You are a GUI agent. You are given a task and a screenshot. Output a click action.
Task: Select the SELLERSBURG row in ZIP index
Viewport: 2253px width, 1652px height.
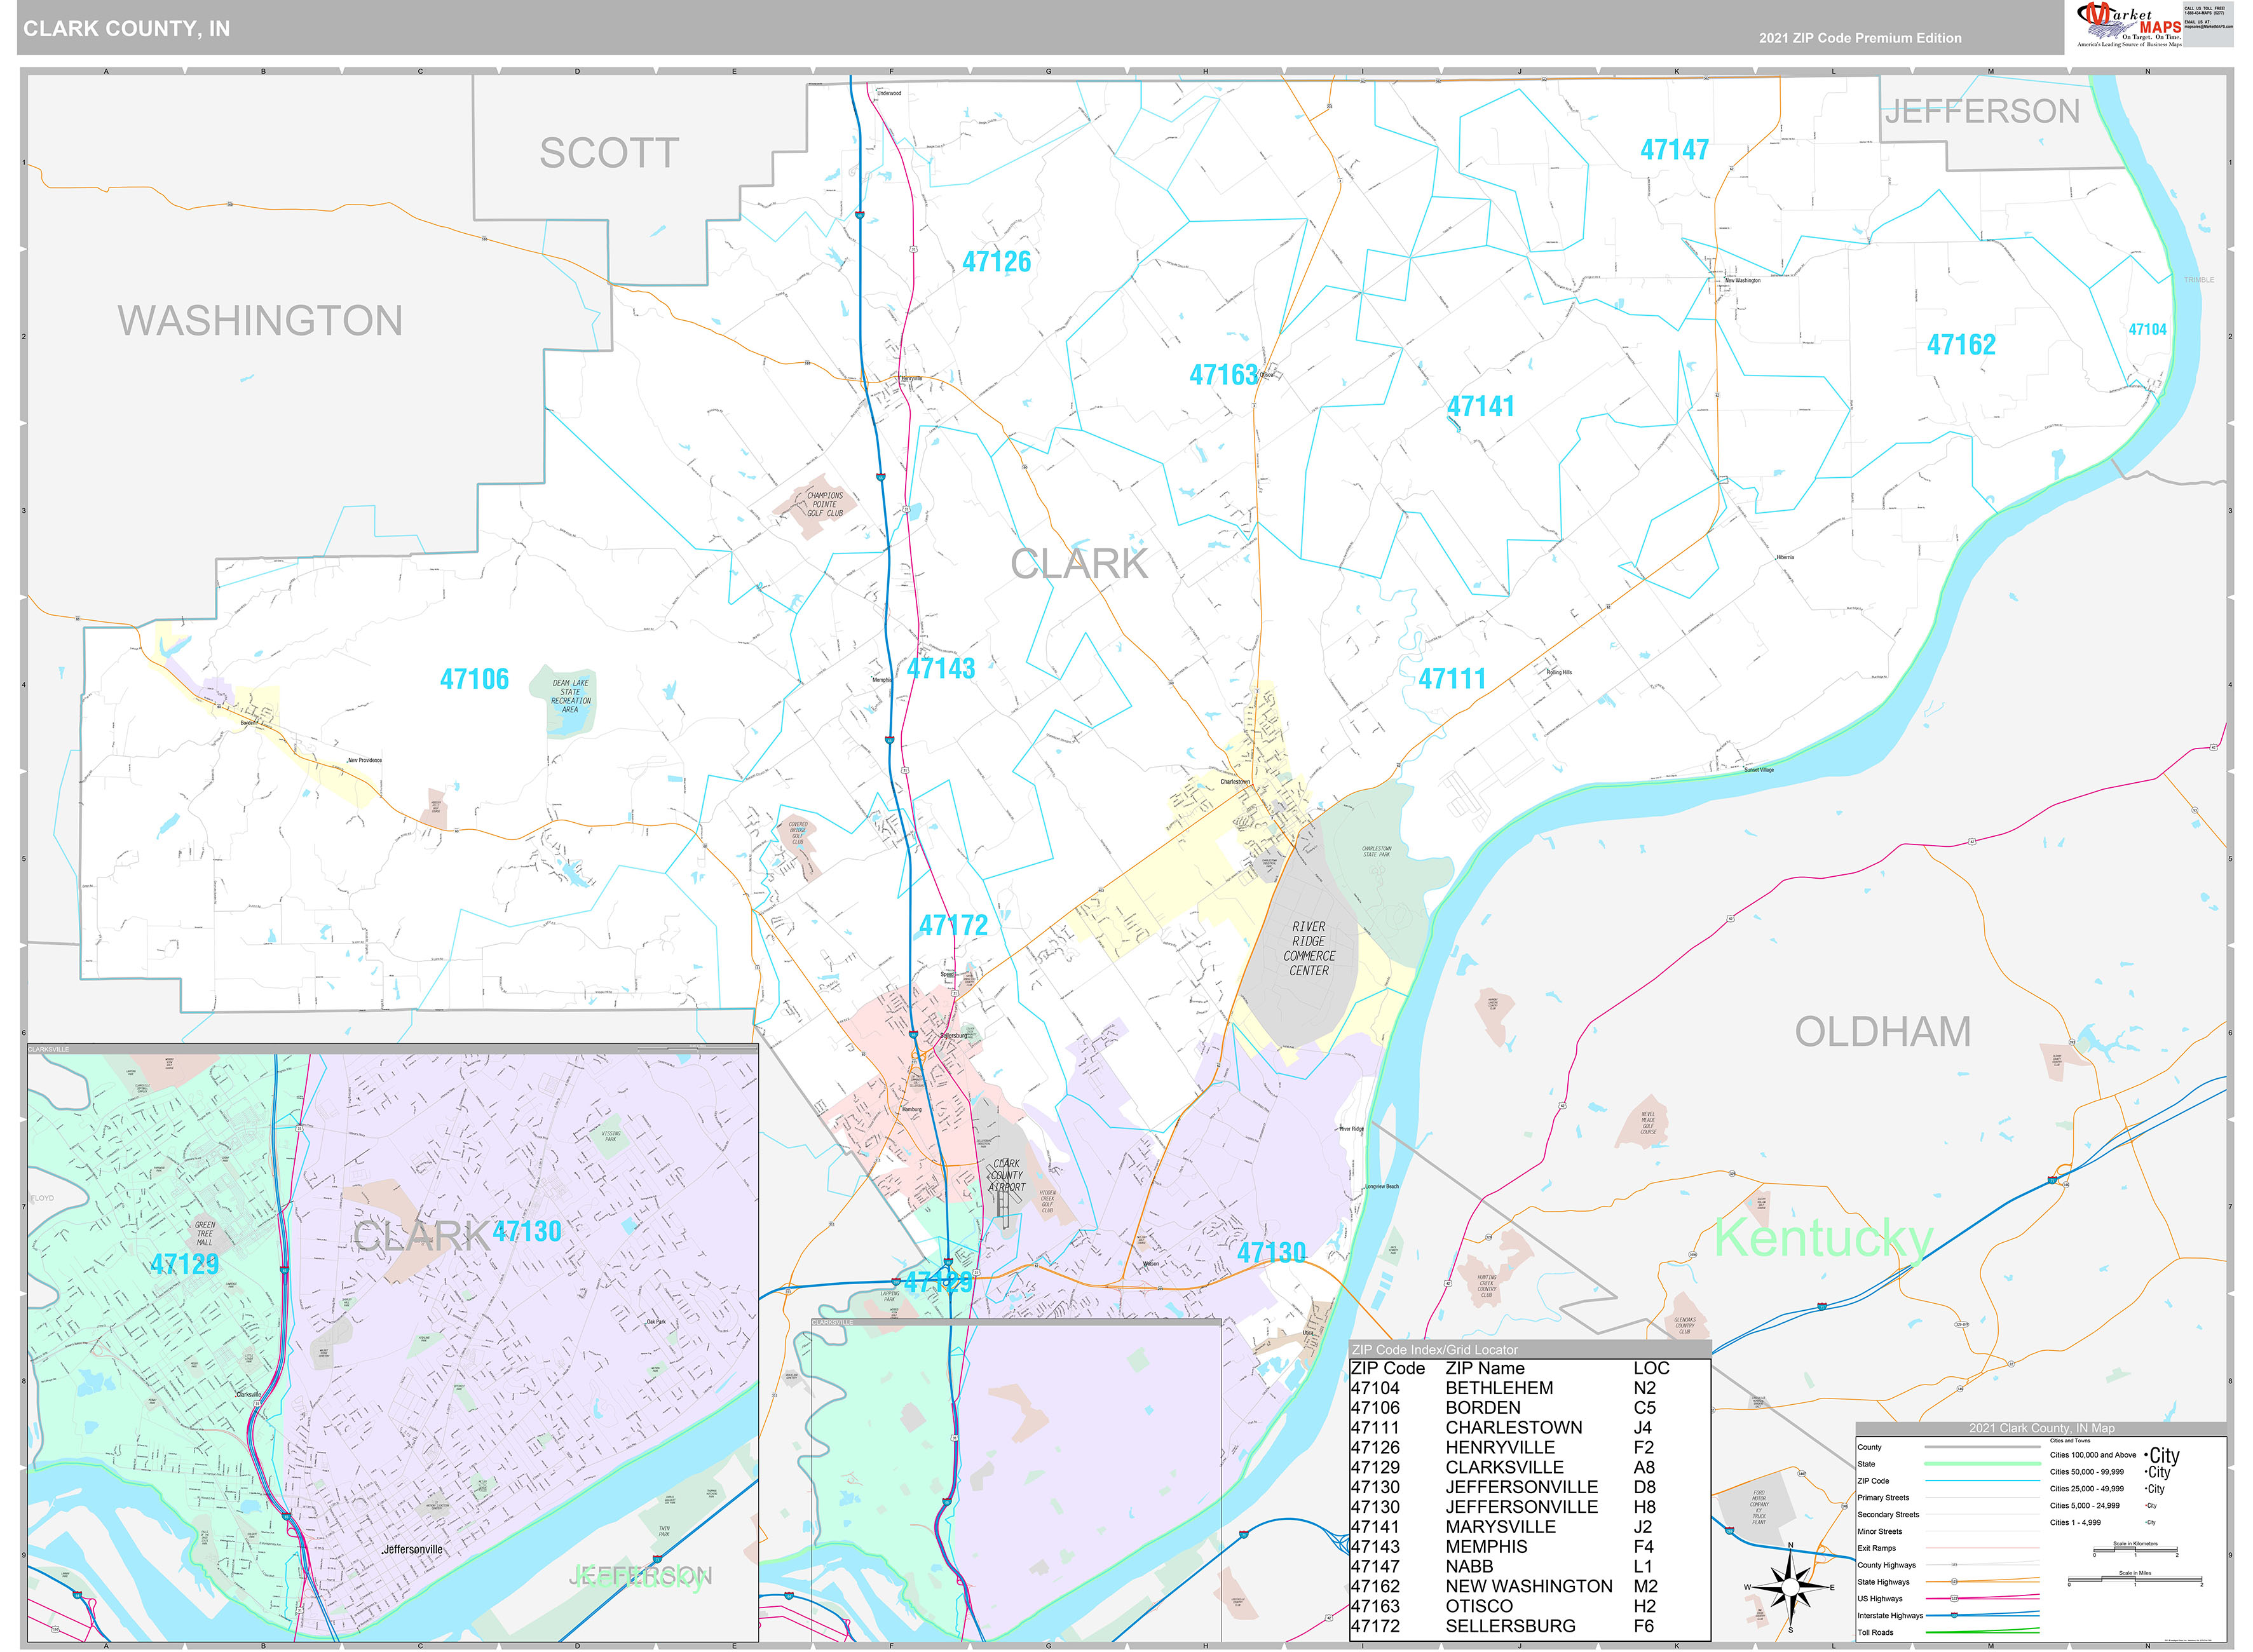coord(1529,1626)
